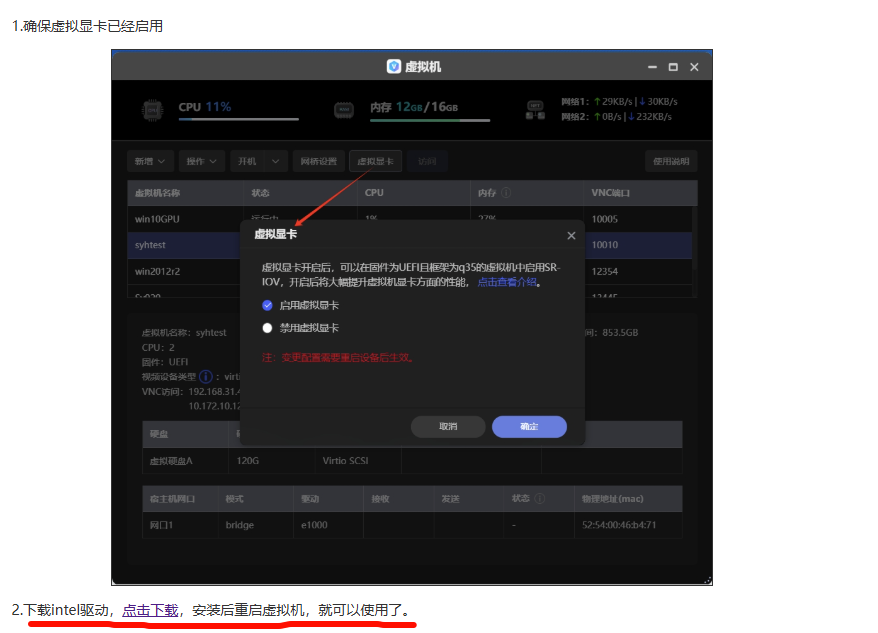Click VNC port 12354
Viewport: 878px width, 633px height.
coord(605,272)
